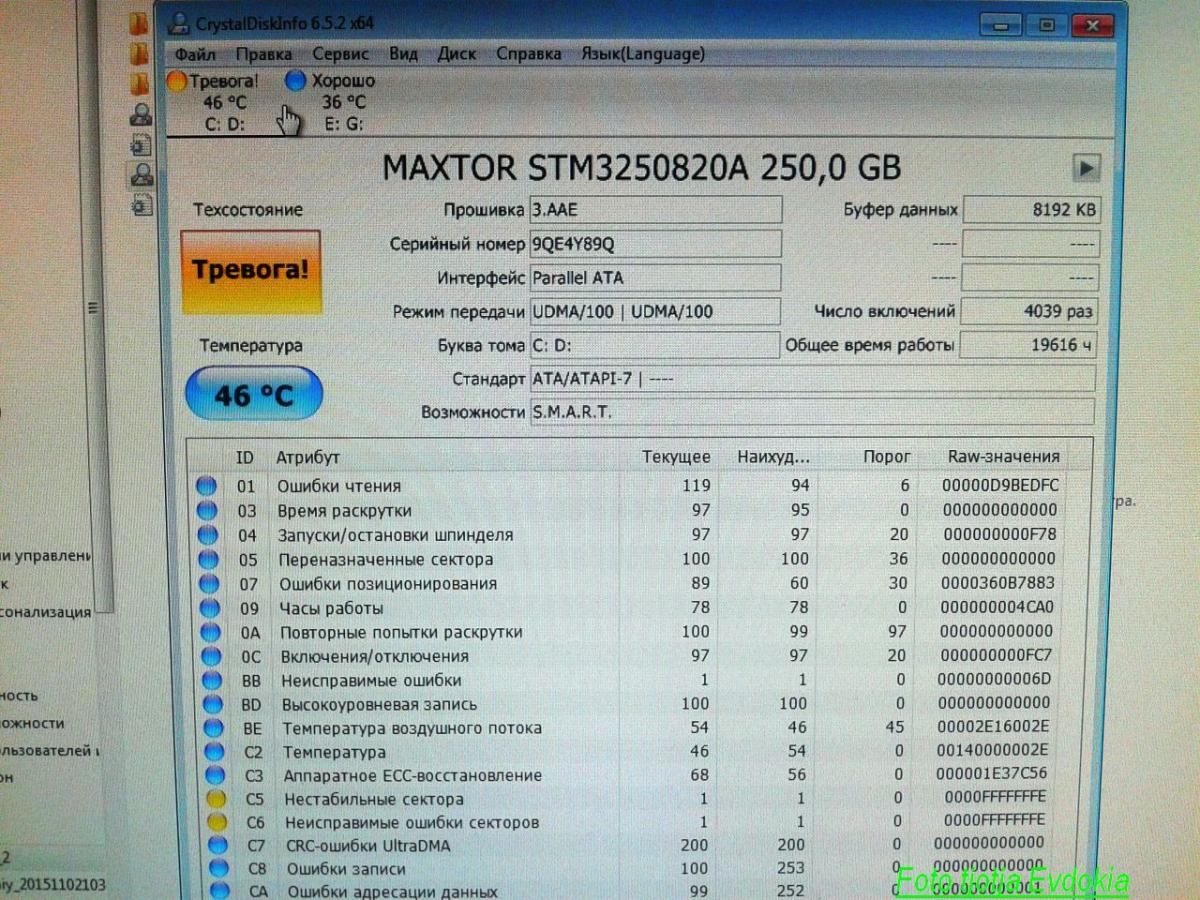Click the 46 °C temperature indicator
The height and width of the screenshot is (900, 1200).
pyautogui.click(x=254, y=394)
